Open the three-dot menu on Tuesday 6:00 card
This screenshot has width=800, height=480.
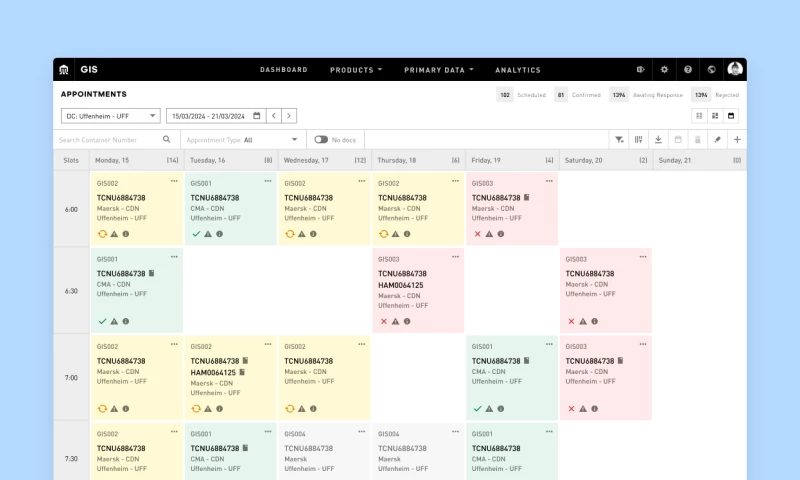tap(268, 181)
